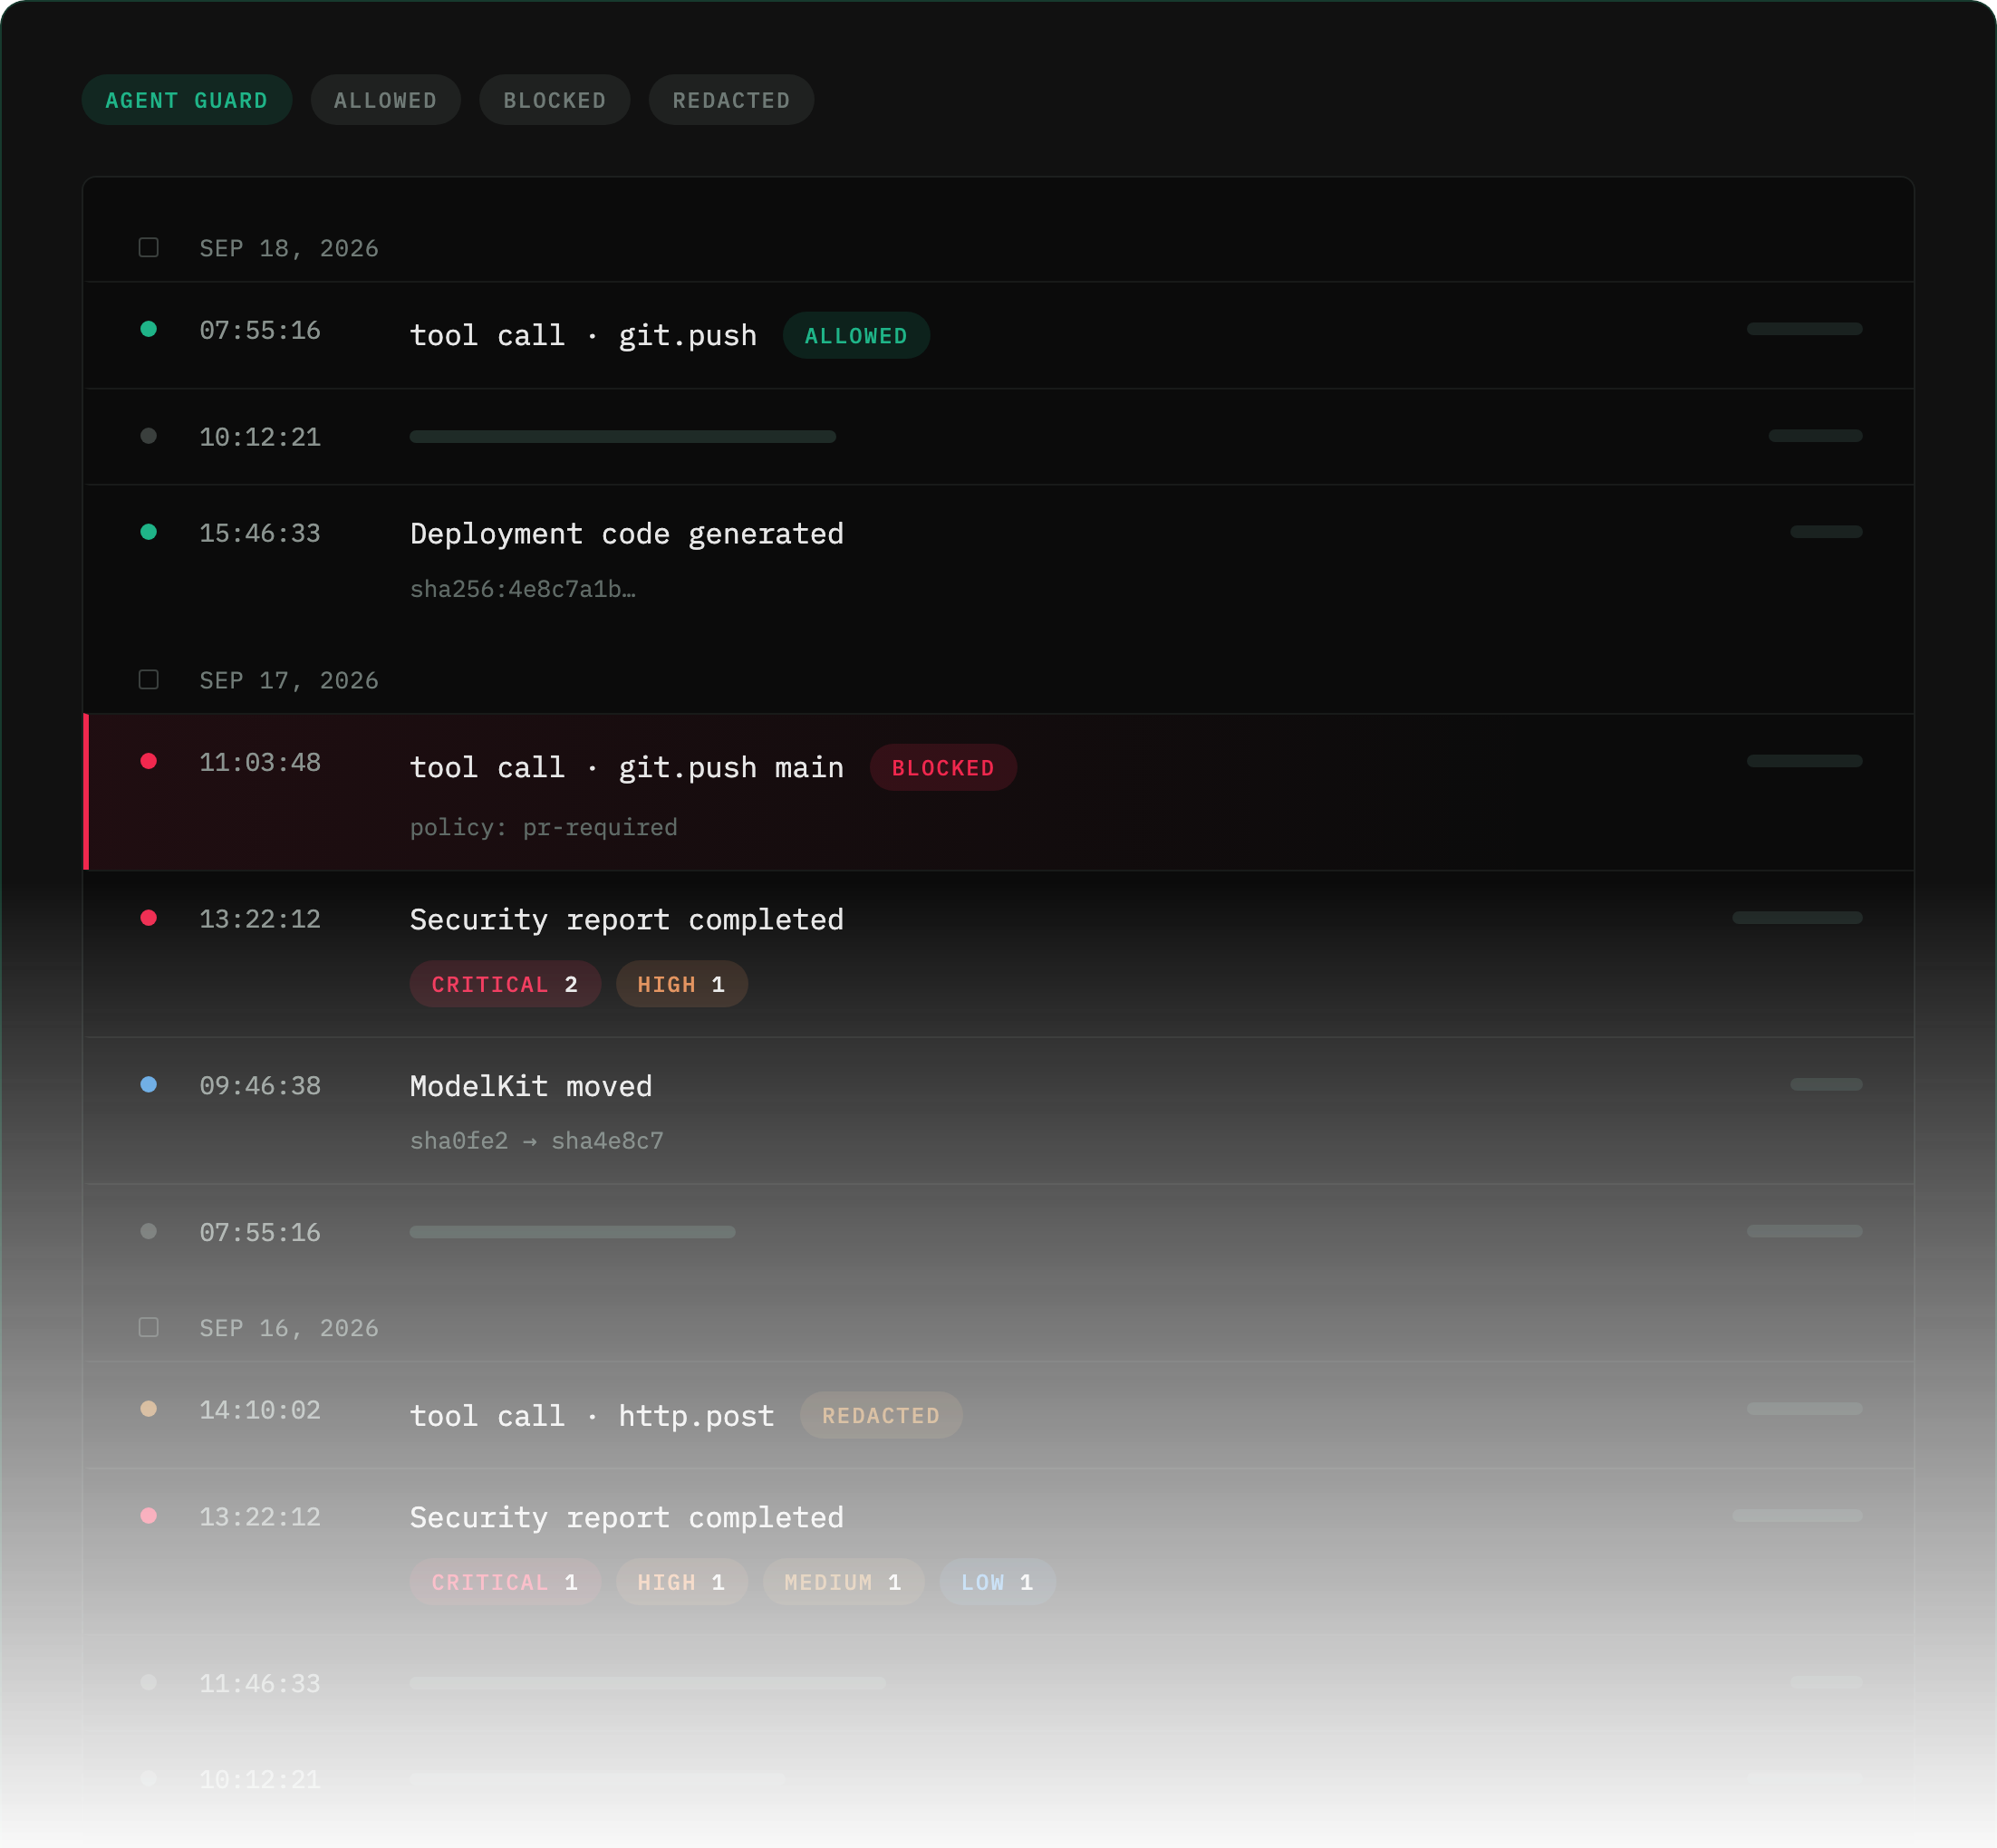Open the tool call git.push entry
This screenshot has height=1848, width=1997.
pos(583,336)
